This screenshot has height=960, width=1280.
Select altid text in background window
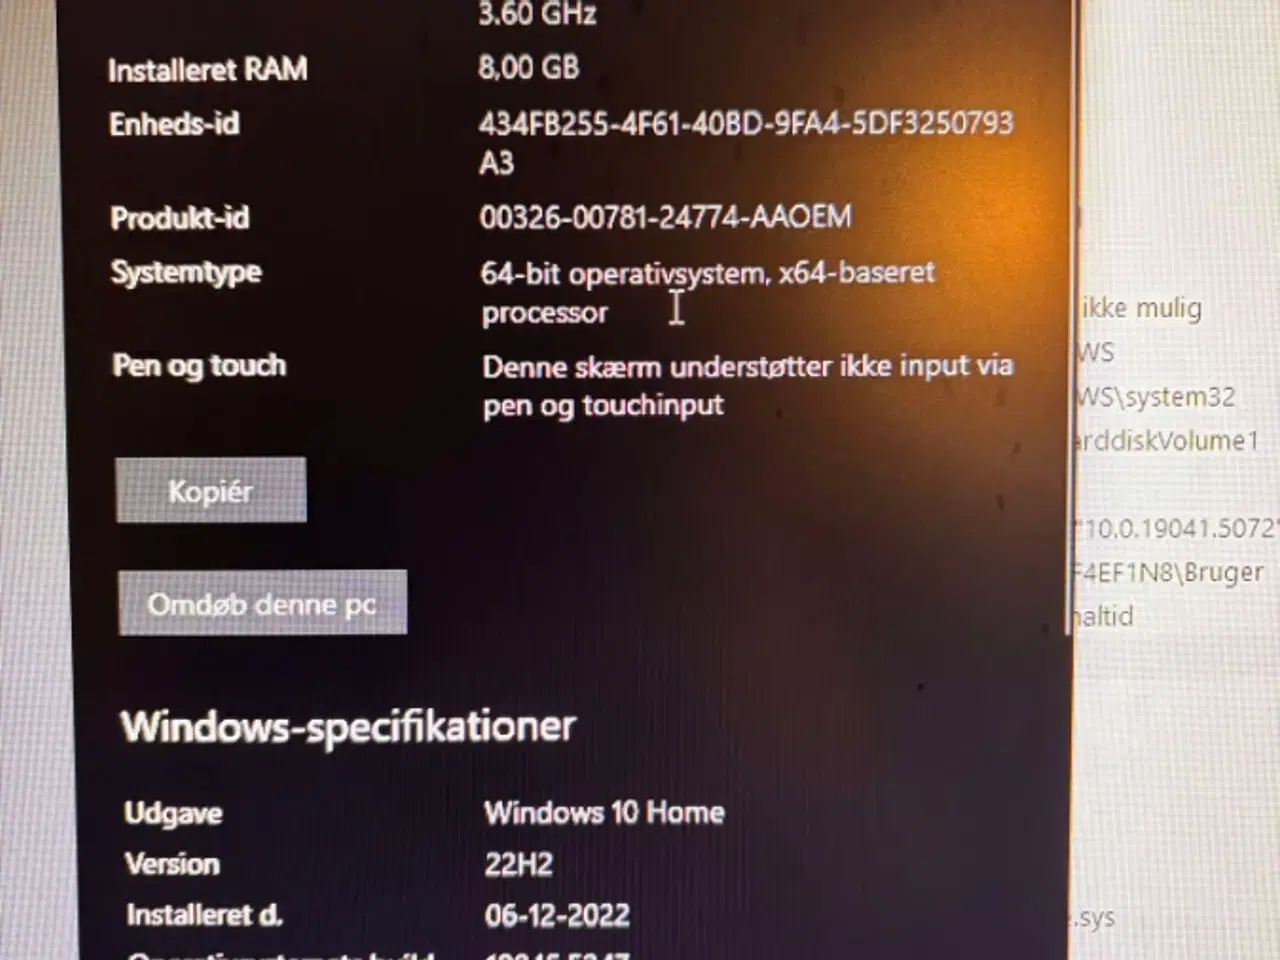click(1104, 616)
